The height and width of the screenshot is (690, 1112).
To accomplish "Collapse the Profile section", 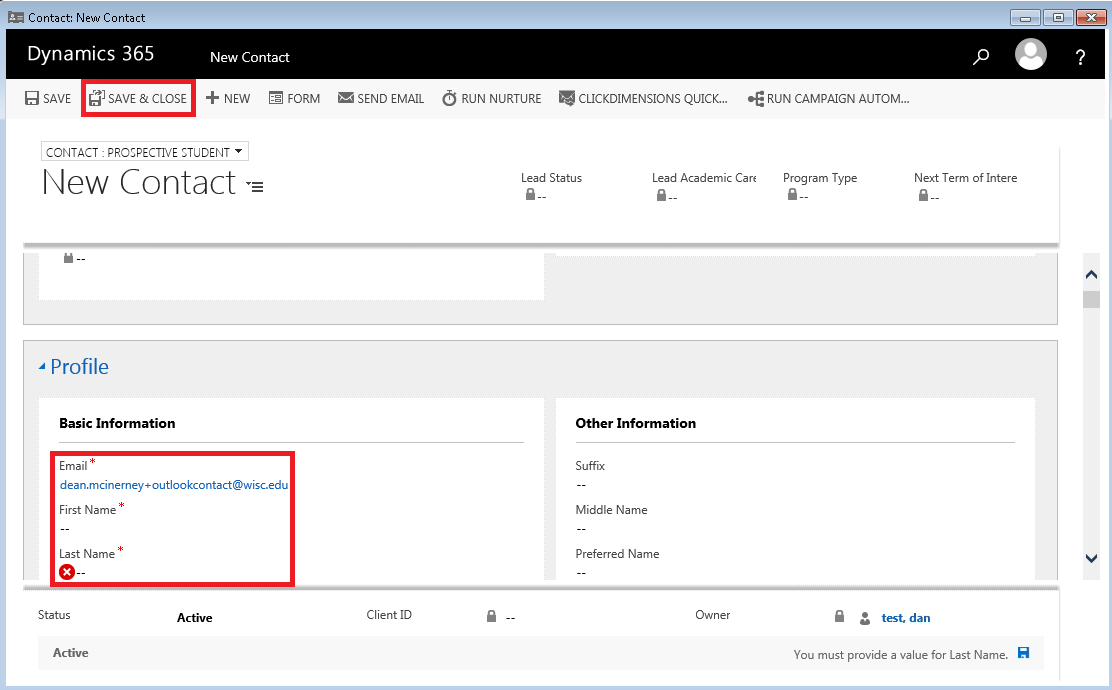I will (42, 367).
